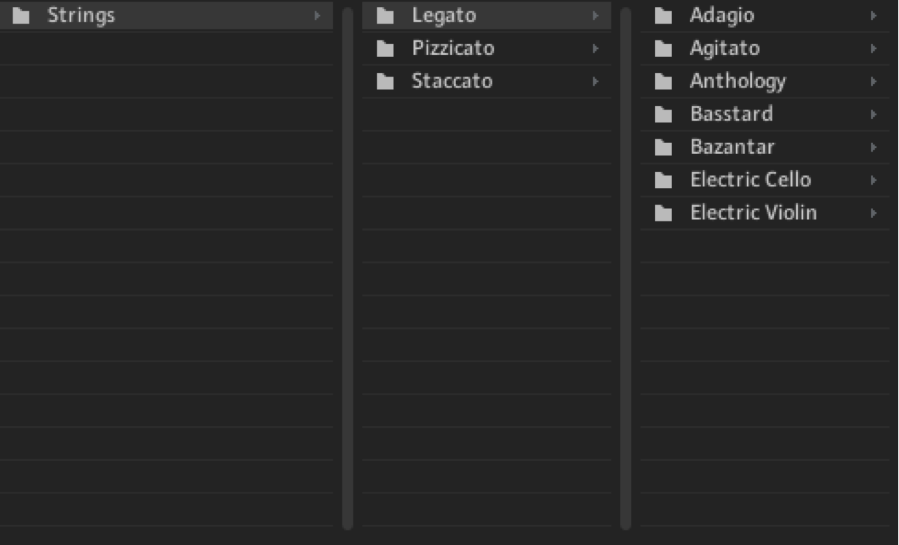Click the Adagio folder icon
899x545 pixels.
click(663, 15)
